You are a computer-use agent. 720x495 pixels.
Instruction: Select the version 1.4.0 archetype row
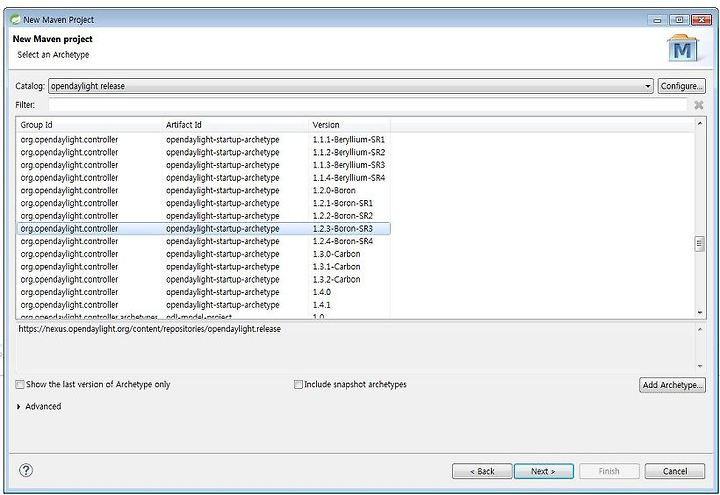[203, 292]
